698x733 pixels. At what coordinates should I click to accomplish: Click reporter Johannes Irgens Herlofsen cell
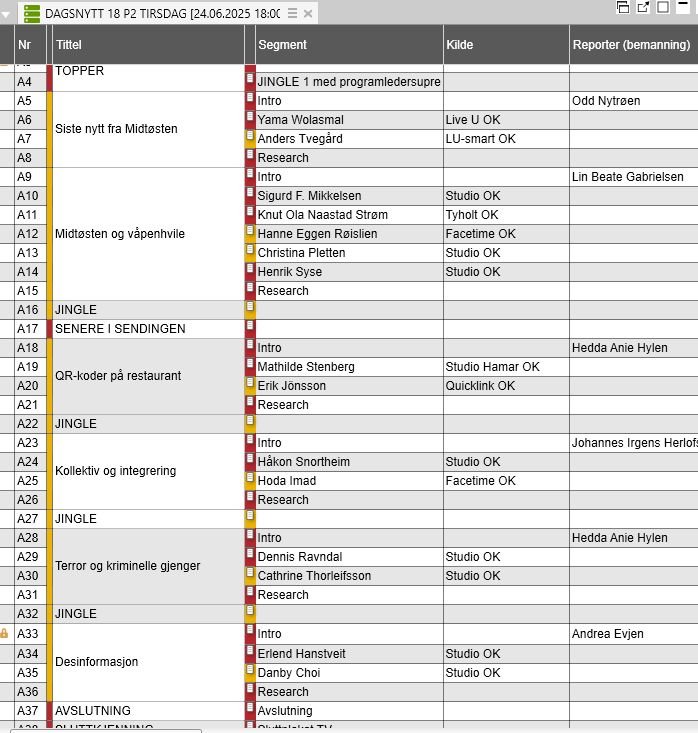pos(634,443)
